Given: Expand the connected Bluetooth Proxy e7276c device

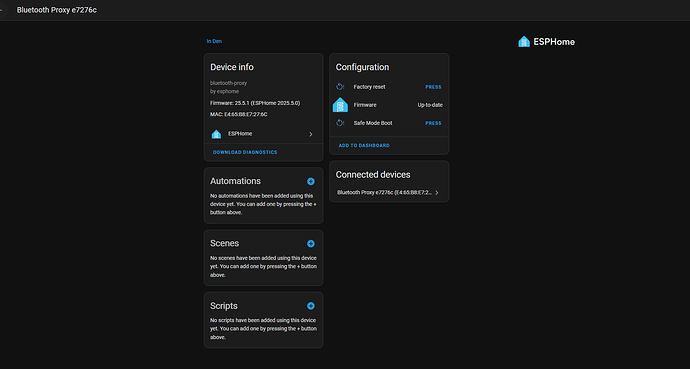Looking at the screenshot, I should pyautogui.click(x=437, y=193).
